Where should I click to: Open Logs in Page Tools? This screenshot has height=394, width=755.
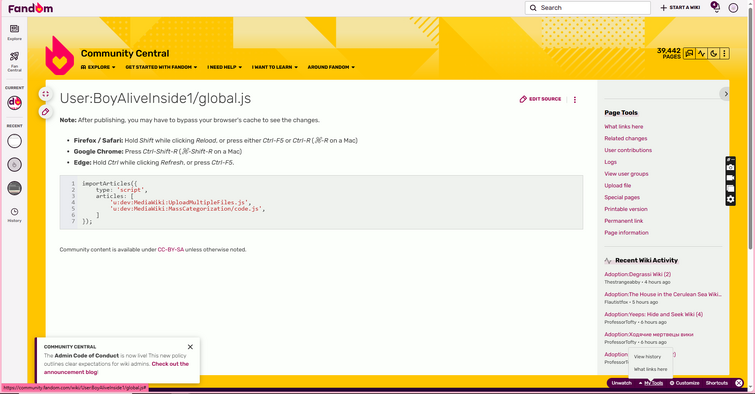(610, 162)
